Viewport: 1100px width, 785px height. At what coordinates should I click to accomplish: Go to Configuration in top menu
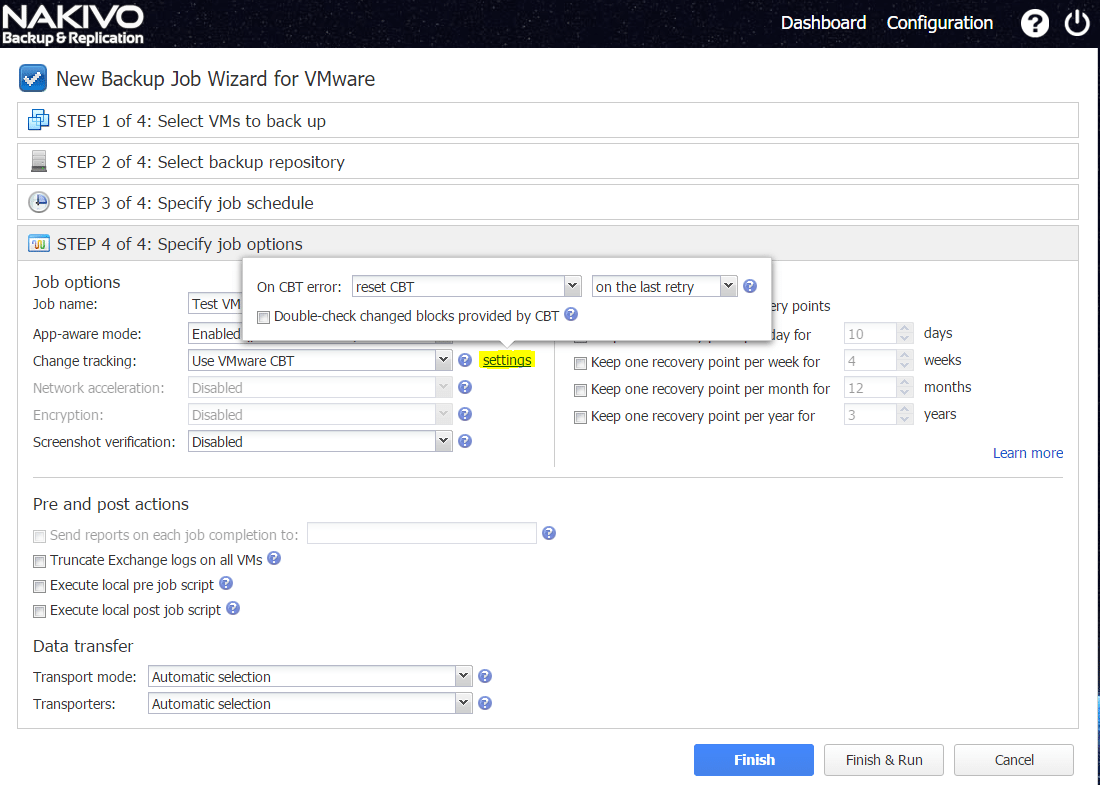point(940,23)
